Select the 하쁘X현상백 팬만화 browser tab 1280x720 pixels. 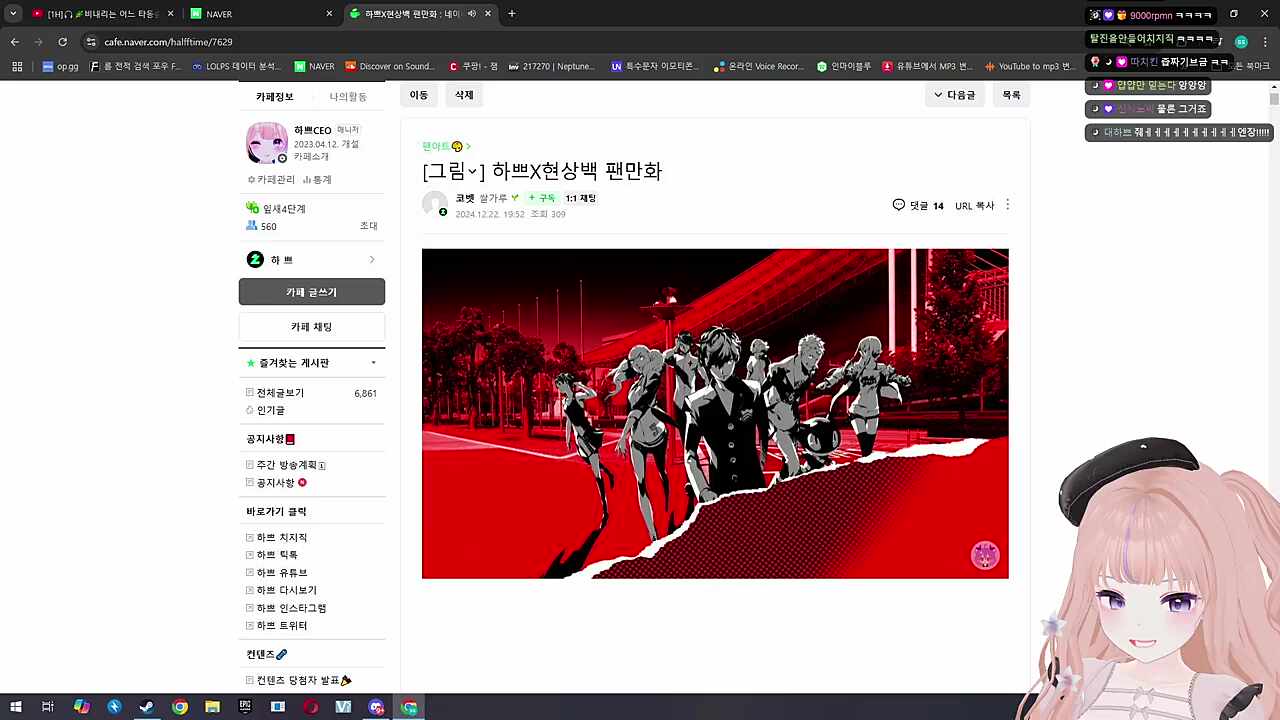(420, 14)
